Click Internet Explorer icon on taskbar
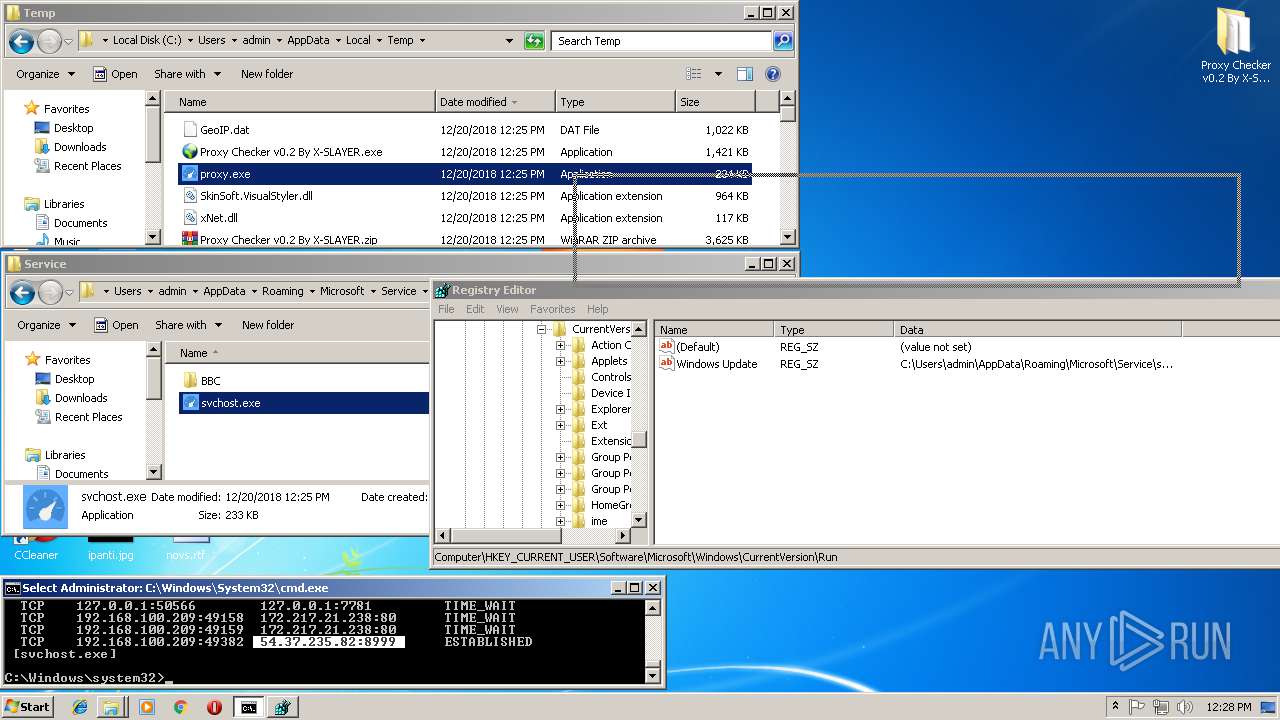The height and width of the screenshot is (720, 1280). click(80, 707)
